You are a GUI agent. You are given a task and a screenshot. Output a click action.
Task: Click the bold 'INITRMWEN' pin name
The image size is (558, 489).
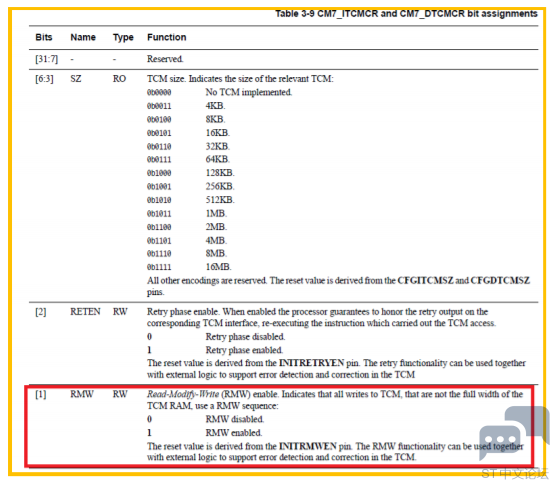308,446
